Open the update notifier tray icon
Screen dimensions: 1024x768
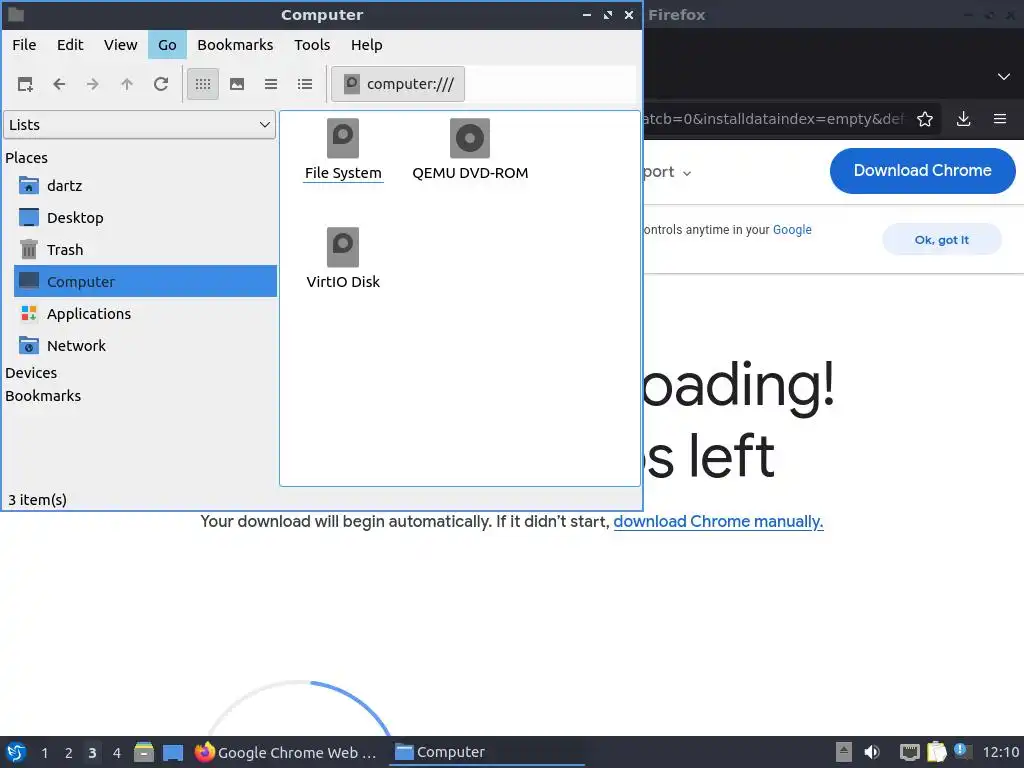tap(962, 752)
